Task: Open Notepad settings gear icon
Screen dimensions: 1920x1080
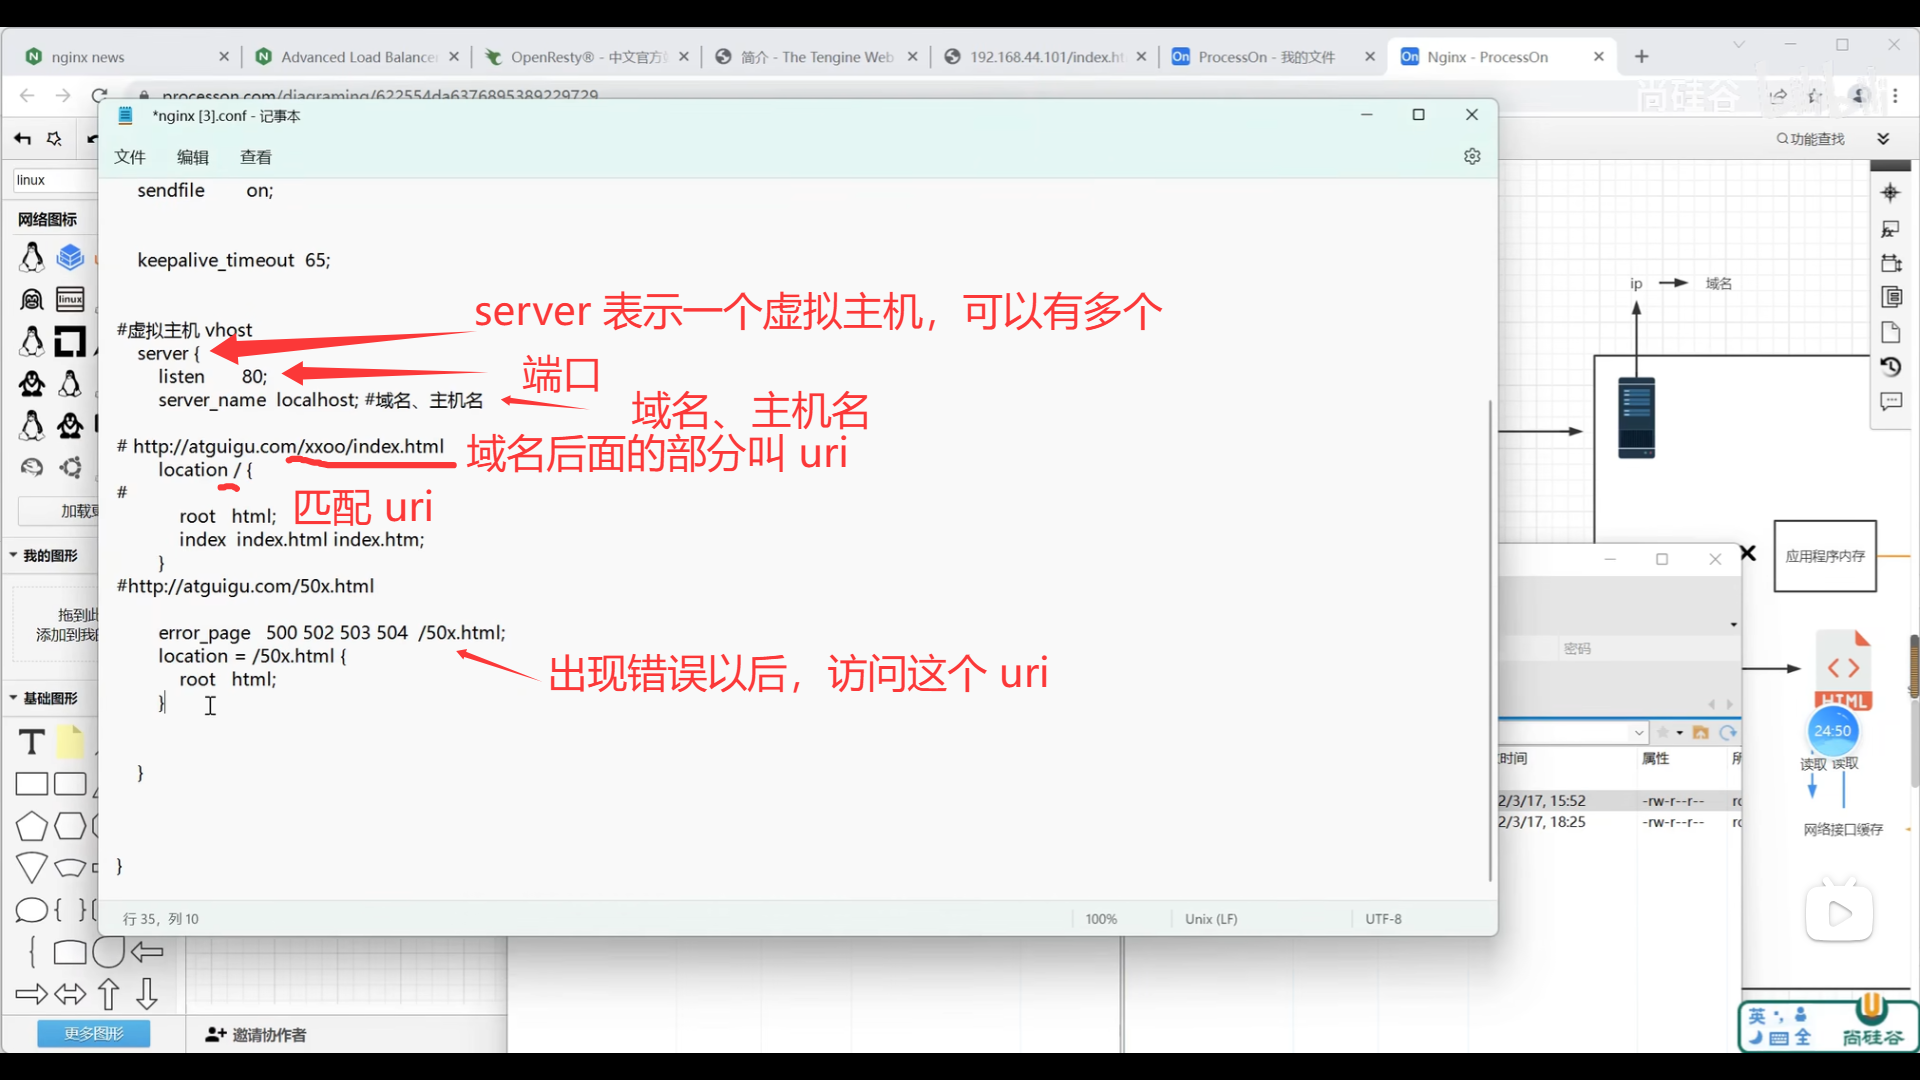Action: [1472, 157]
